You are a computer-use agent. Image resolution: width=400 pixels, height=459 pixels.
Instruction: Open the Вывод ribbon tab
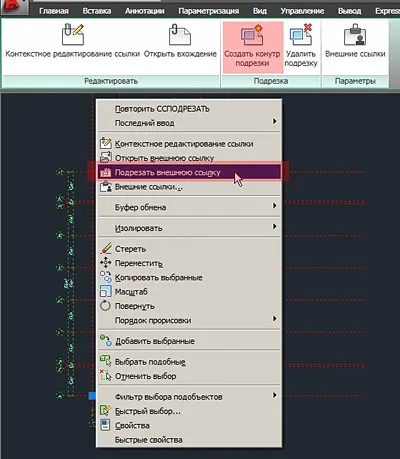[350, 11]
